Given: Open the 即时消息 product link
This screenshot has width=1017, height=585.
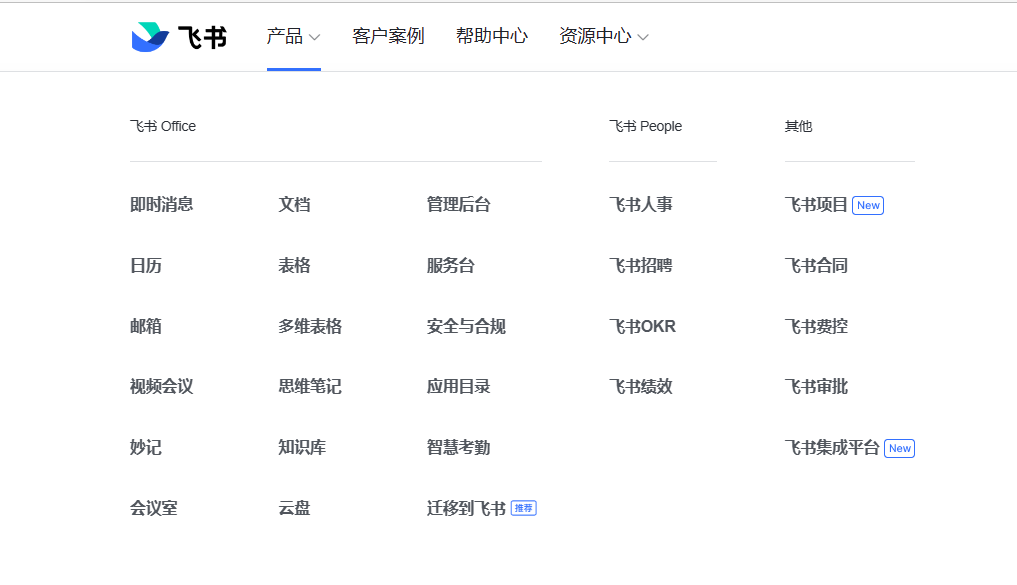Looking at the screenshot, I should pos(162,204).
